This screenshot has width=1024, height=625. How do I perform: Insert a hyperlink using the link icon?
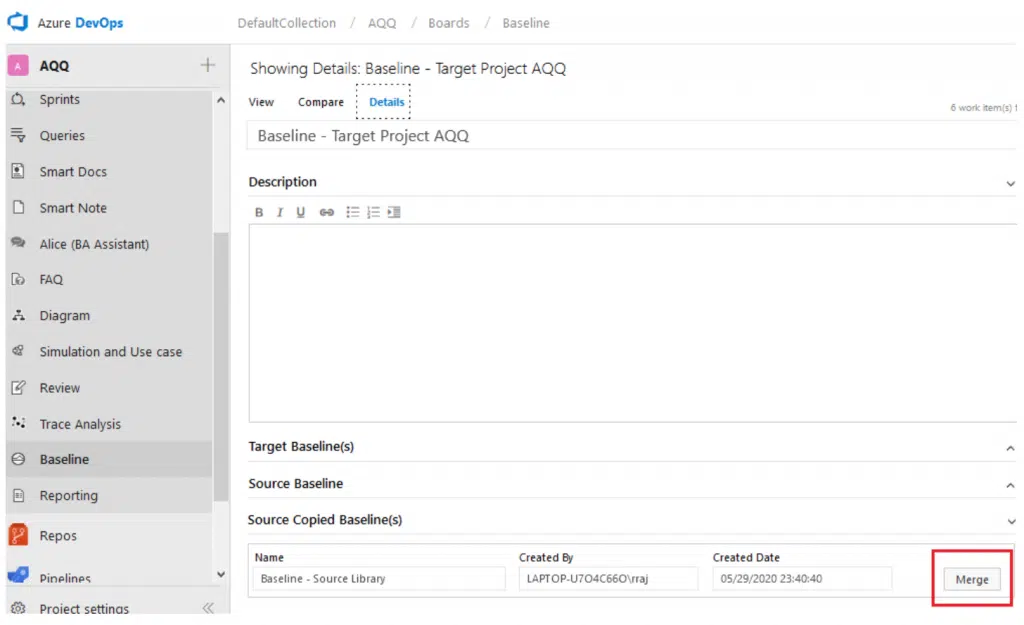coord(326,212)
